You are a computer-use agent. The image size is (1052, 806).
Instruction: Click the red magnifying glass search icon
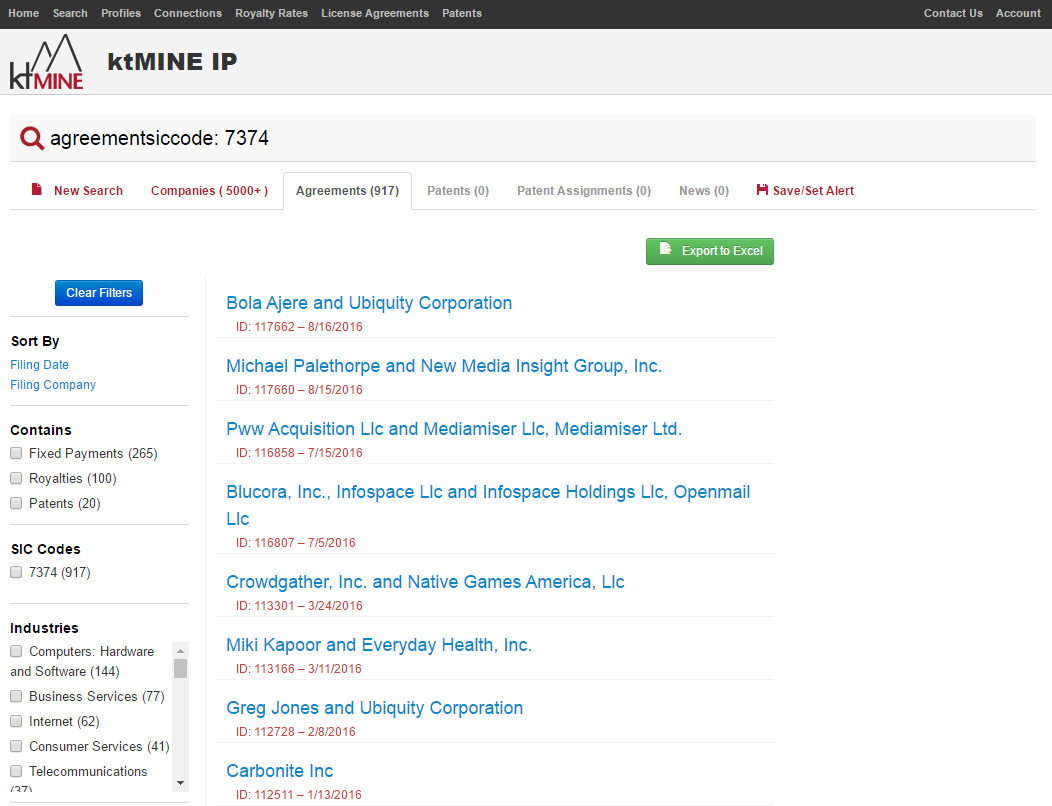(32, 138)
